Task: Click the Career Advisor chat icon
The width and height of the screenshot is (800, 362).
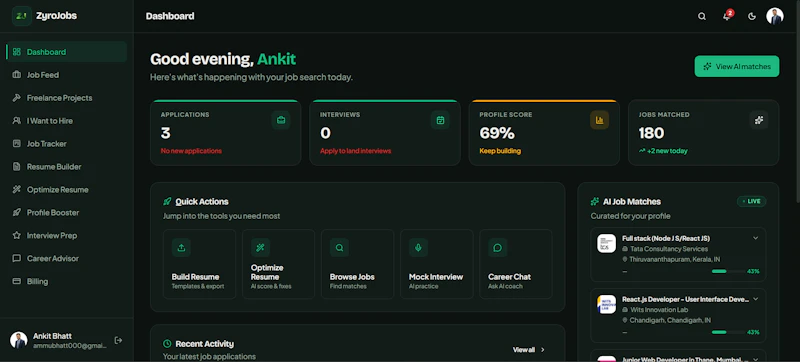Action: [x=17, y=258]
